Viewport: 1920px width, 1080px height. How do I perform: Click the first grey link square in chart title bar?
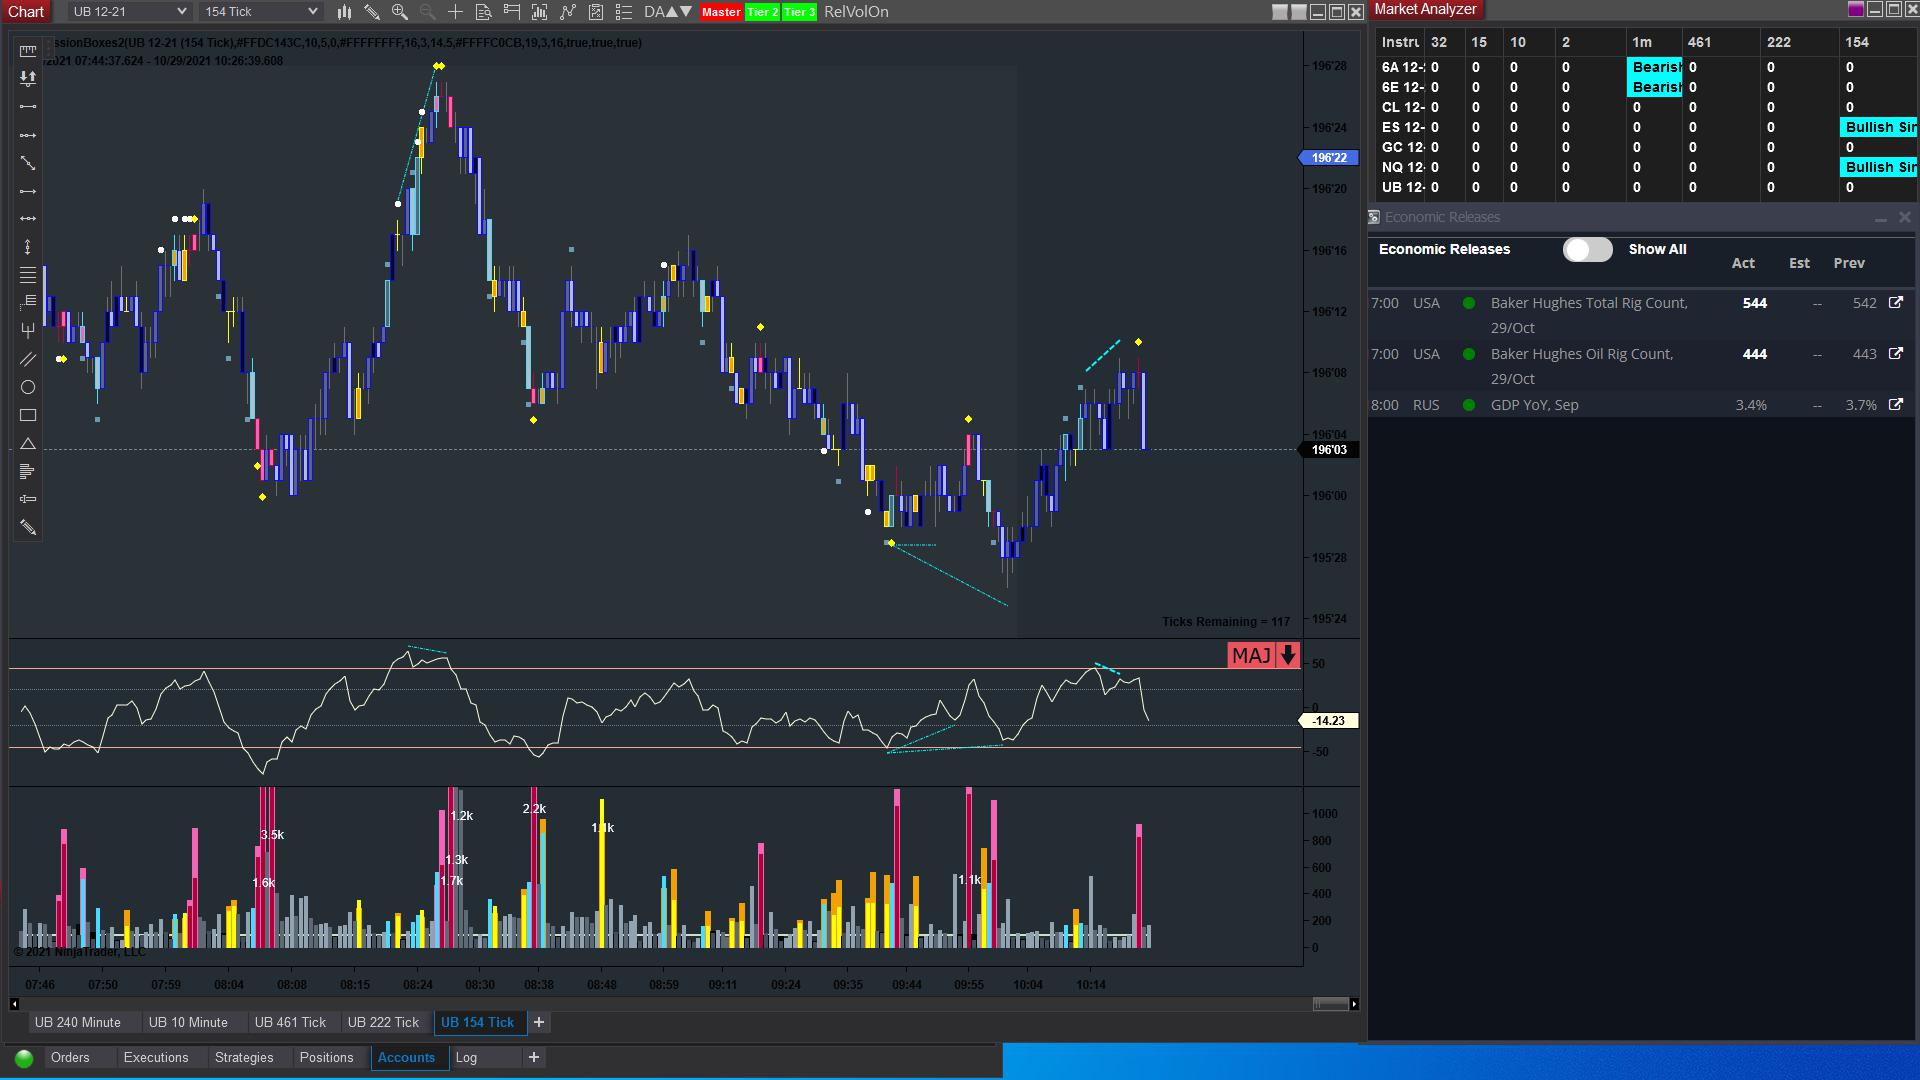click(1280, 12)
